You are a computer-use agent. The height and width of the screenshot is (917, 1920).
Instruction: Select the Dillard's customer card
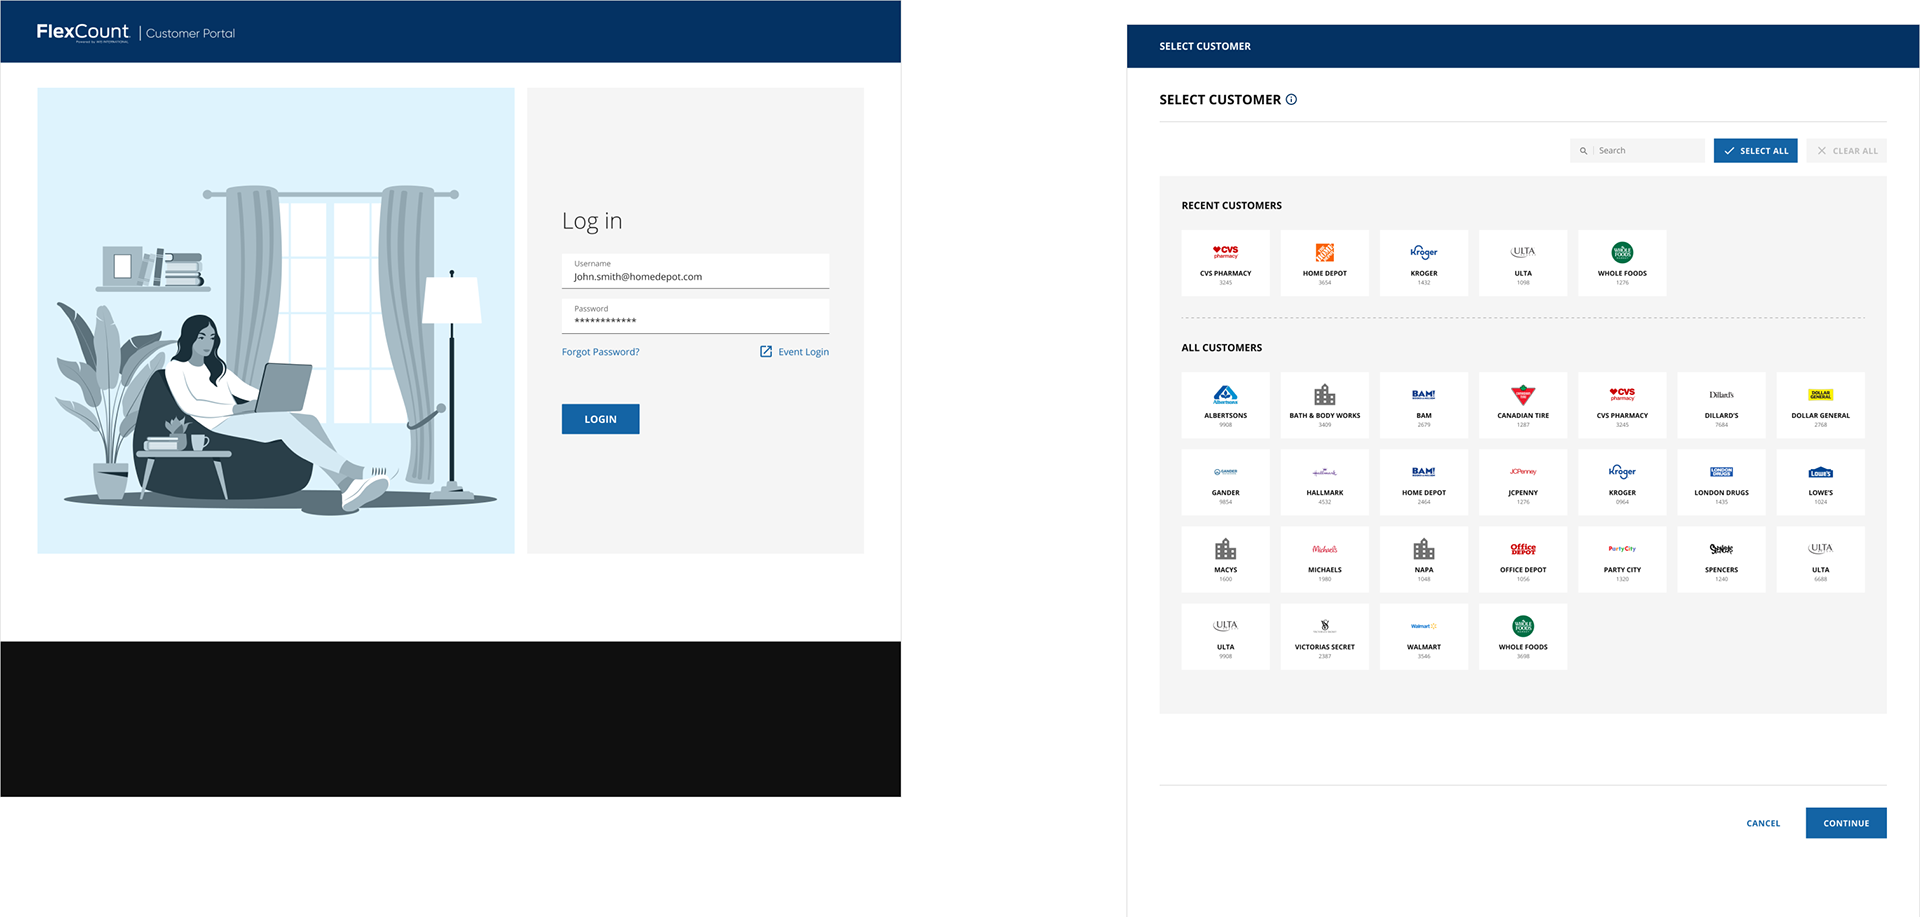click(x=1721, y=405)
